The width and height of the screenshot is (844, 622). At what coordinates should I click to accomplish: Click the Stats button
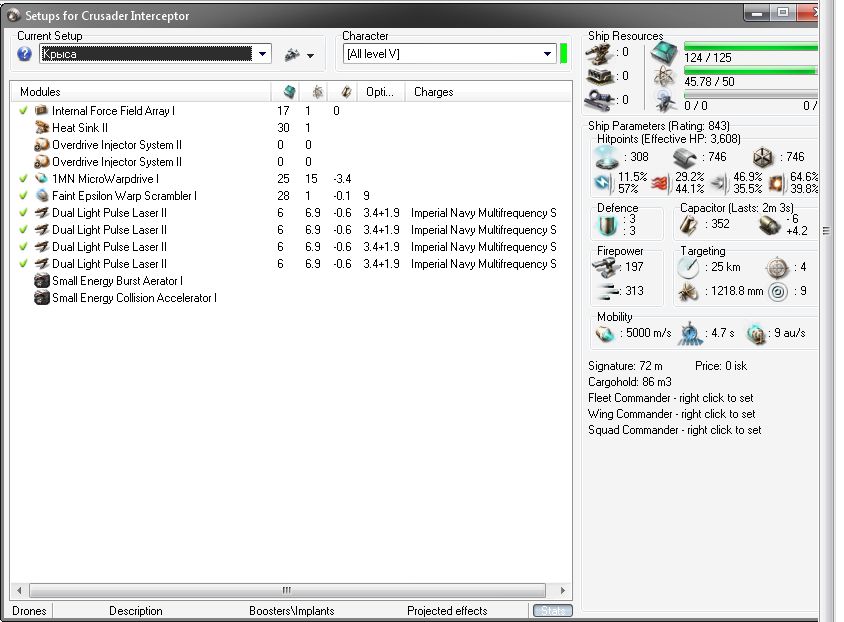click(553, 611)
